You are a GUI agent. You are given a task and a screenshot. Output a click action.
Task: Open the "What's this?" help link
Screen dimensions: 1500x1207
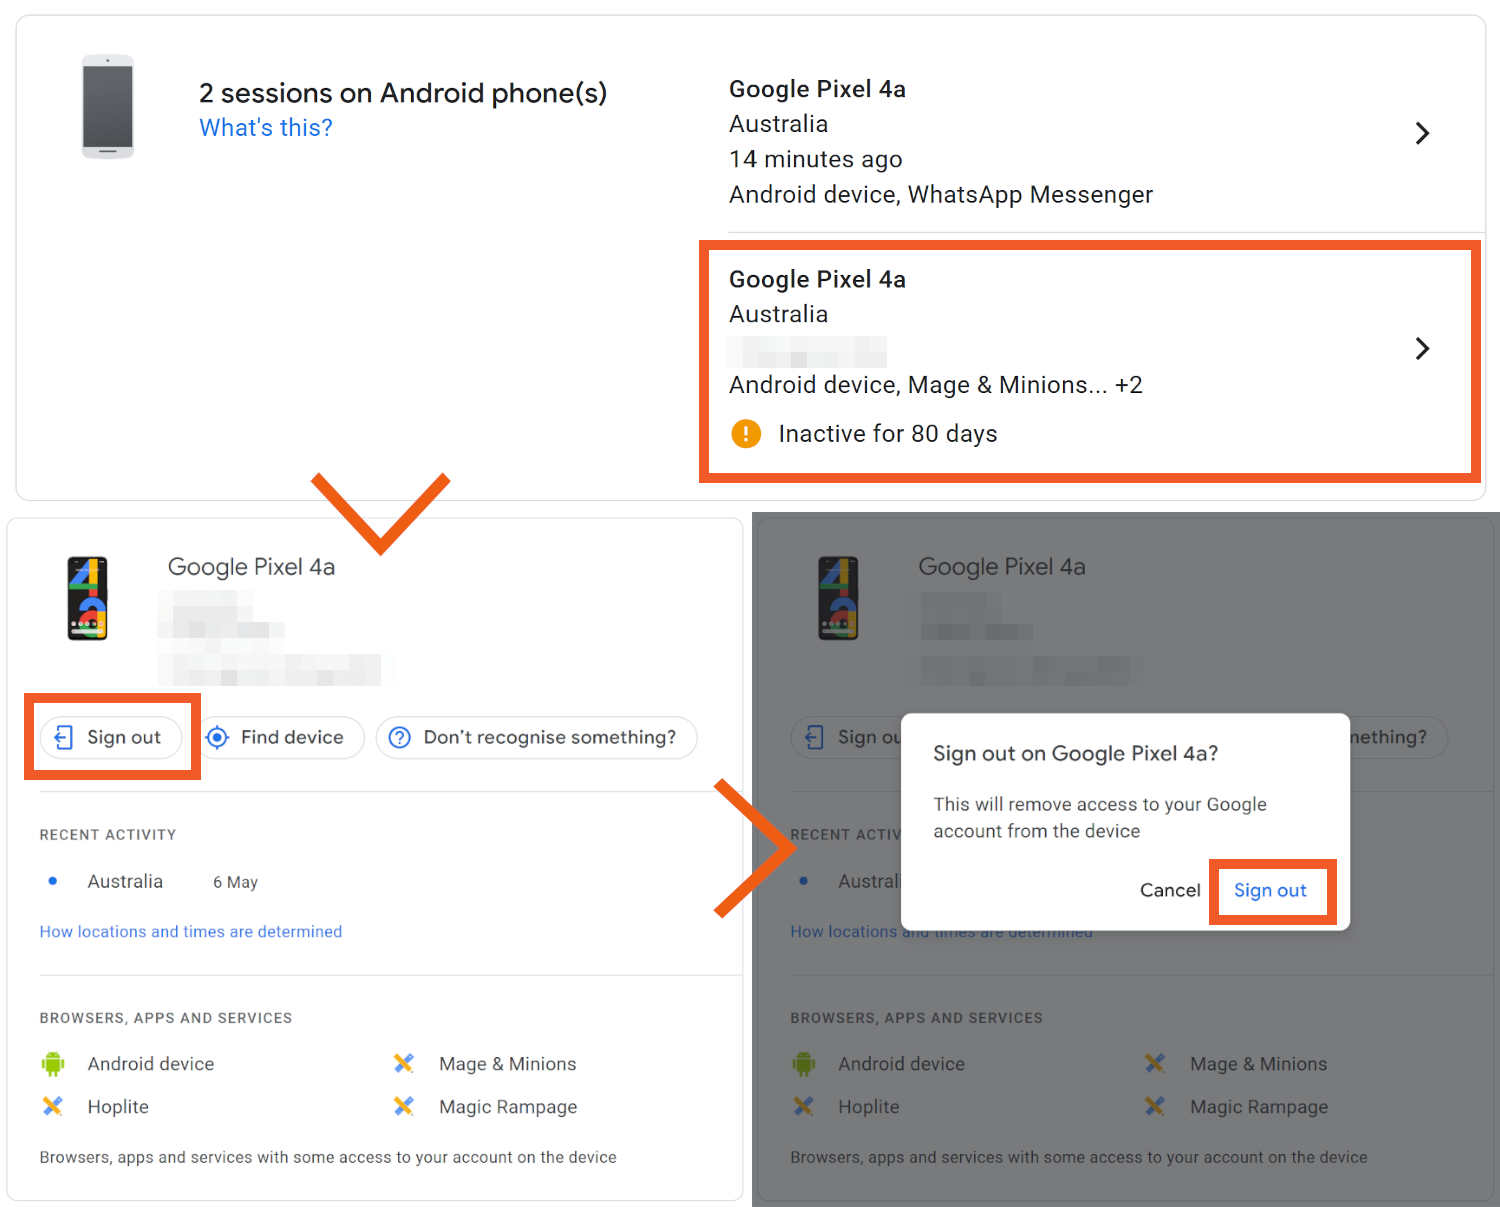pyautogui.click(x=265, y=128)
